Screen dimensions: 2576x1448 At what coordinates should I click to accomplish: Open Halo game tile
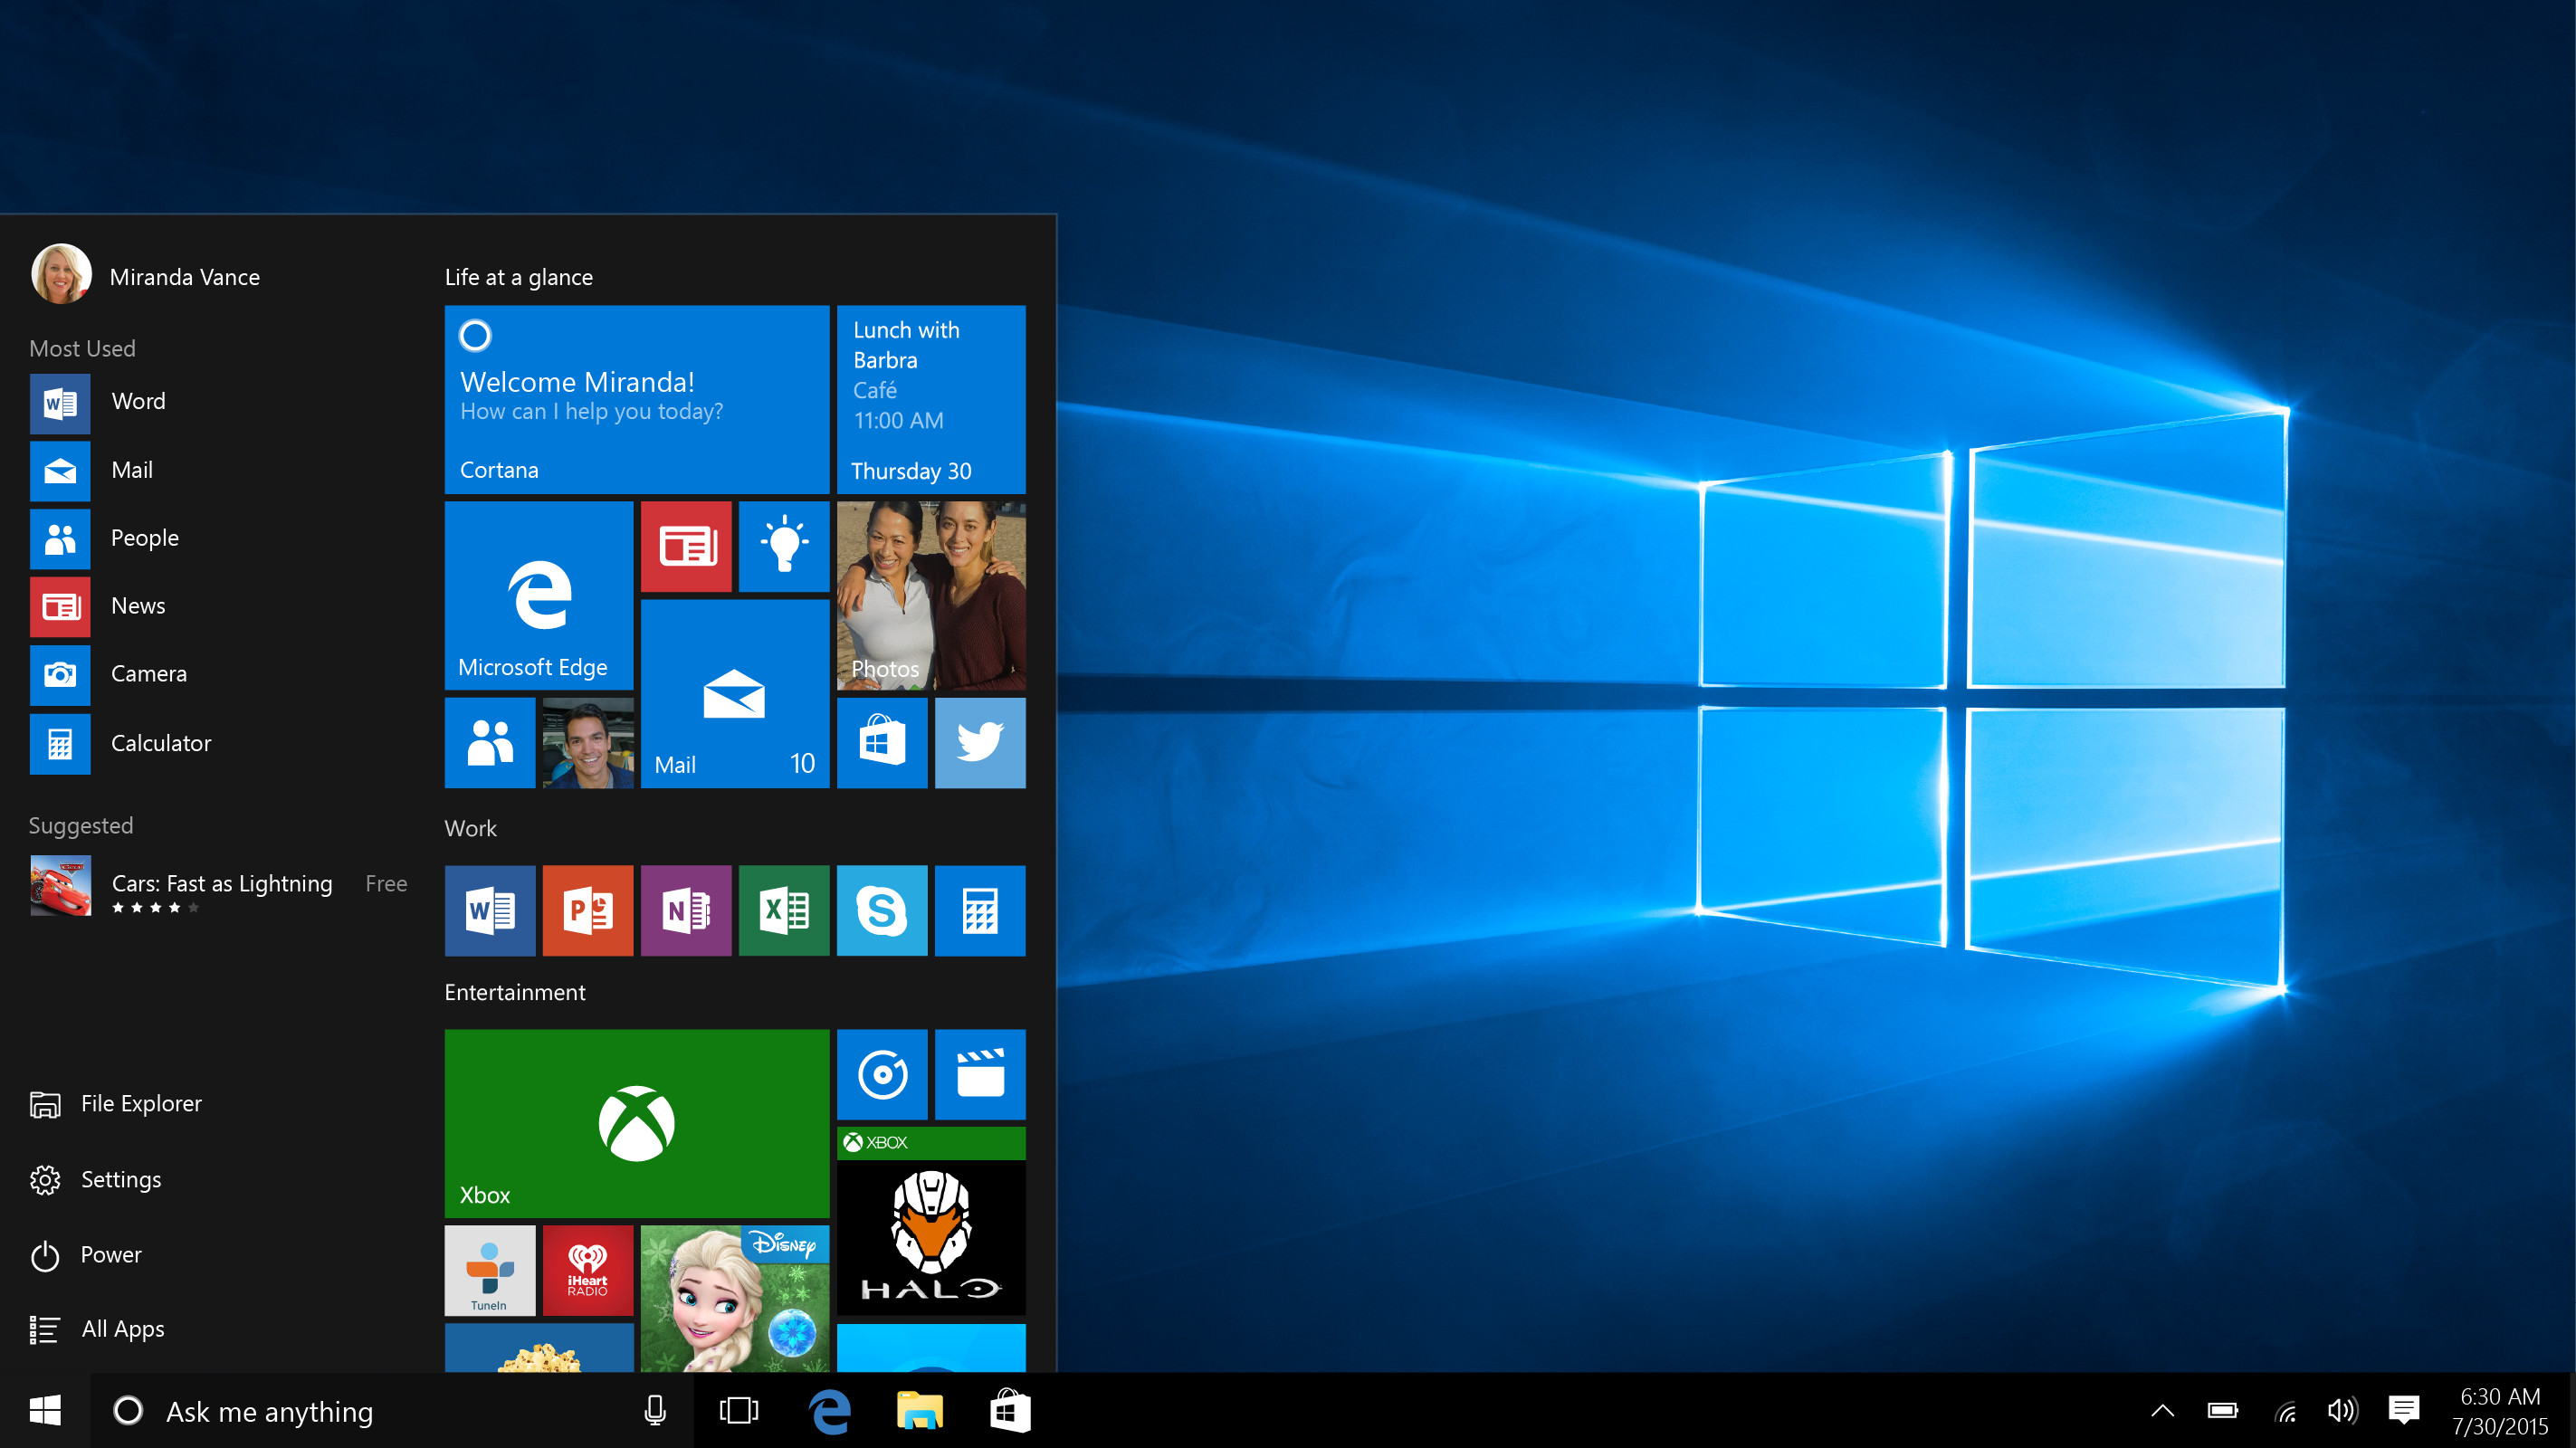(930, 1234)
